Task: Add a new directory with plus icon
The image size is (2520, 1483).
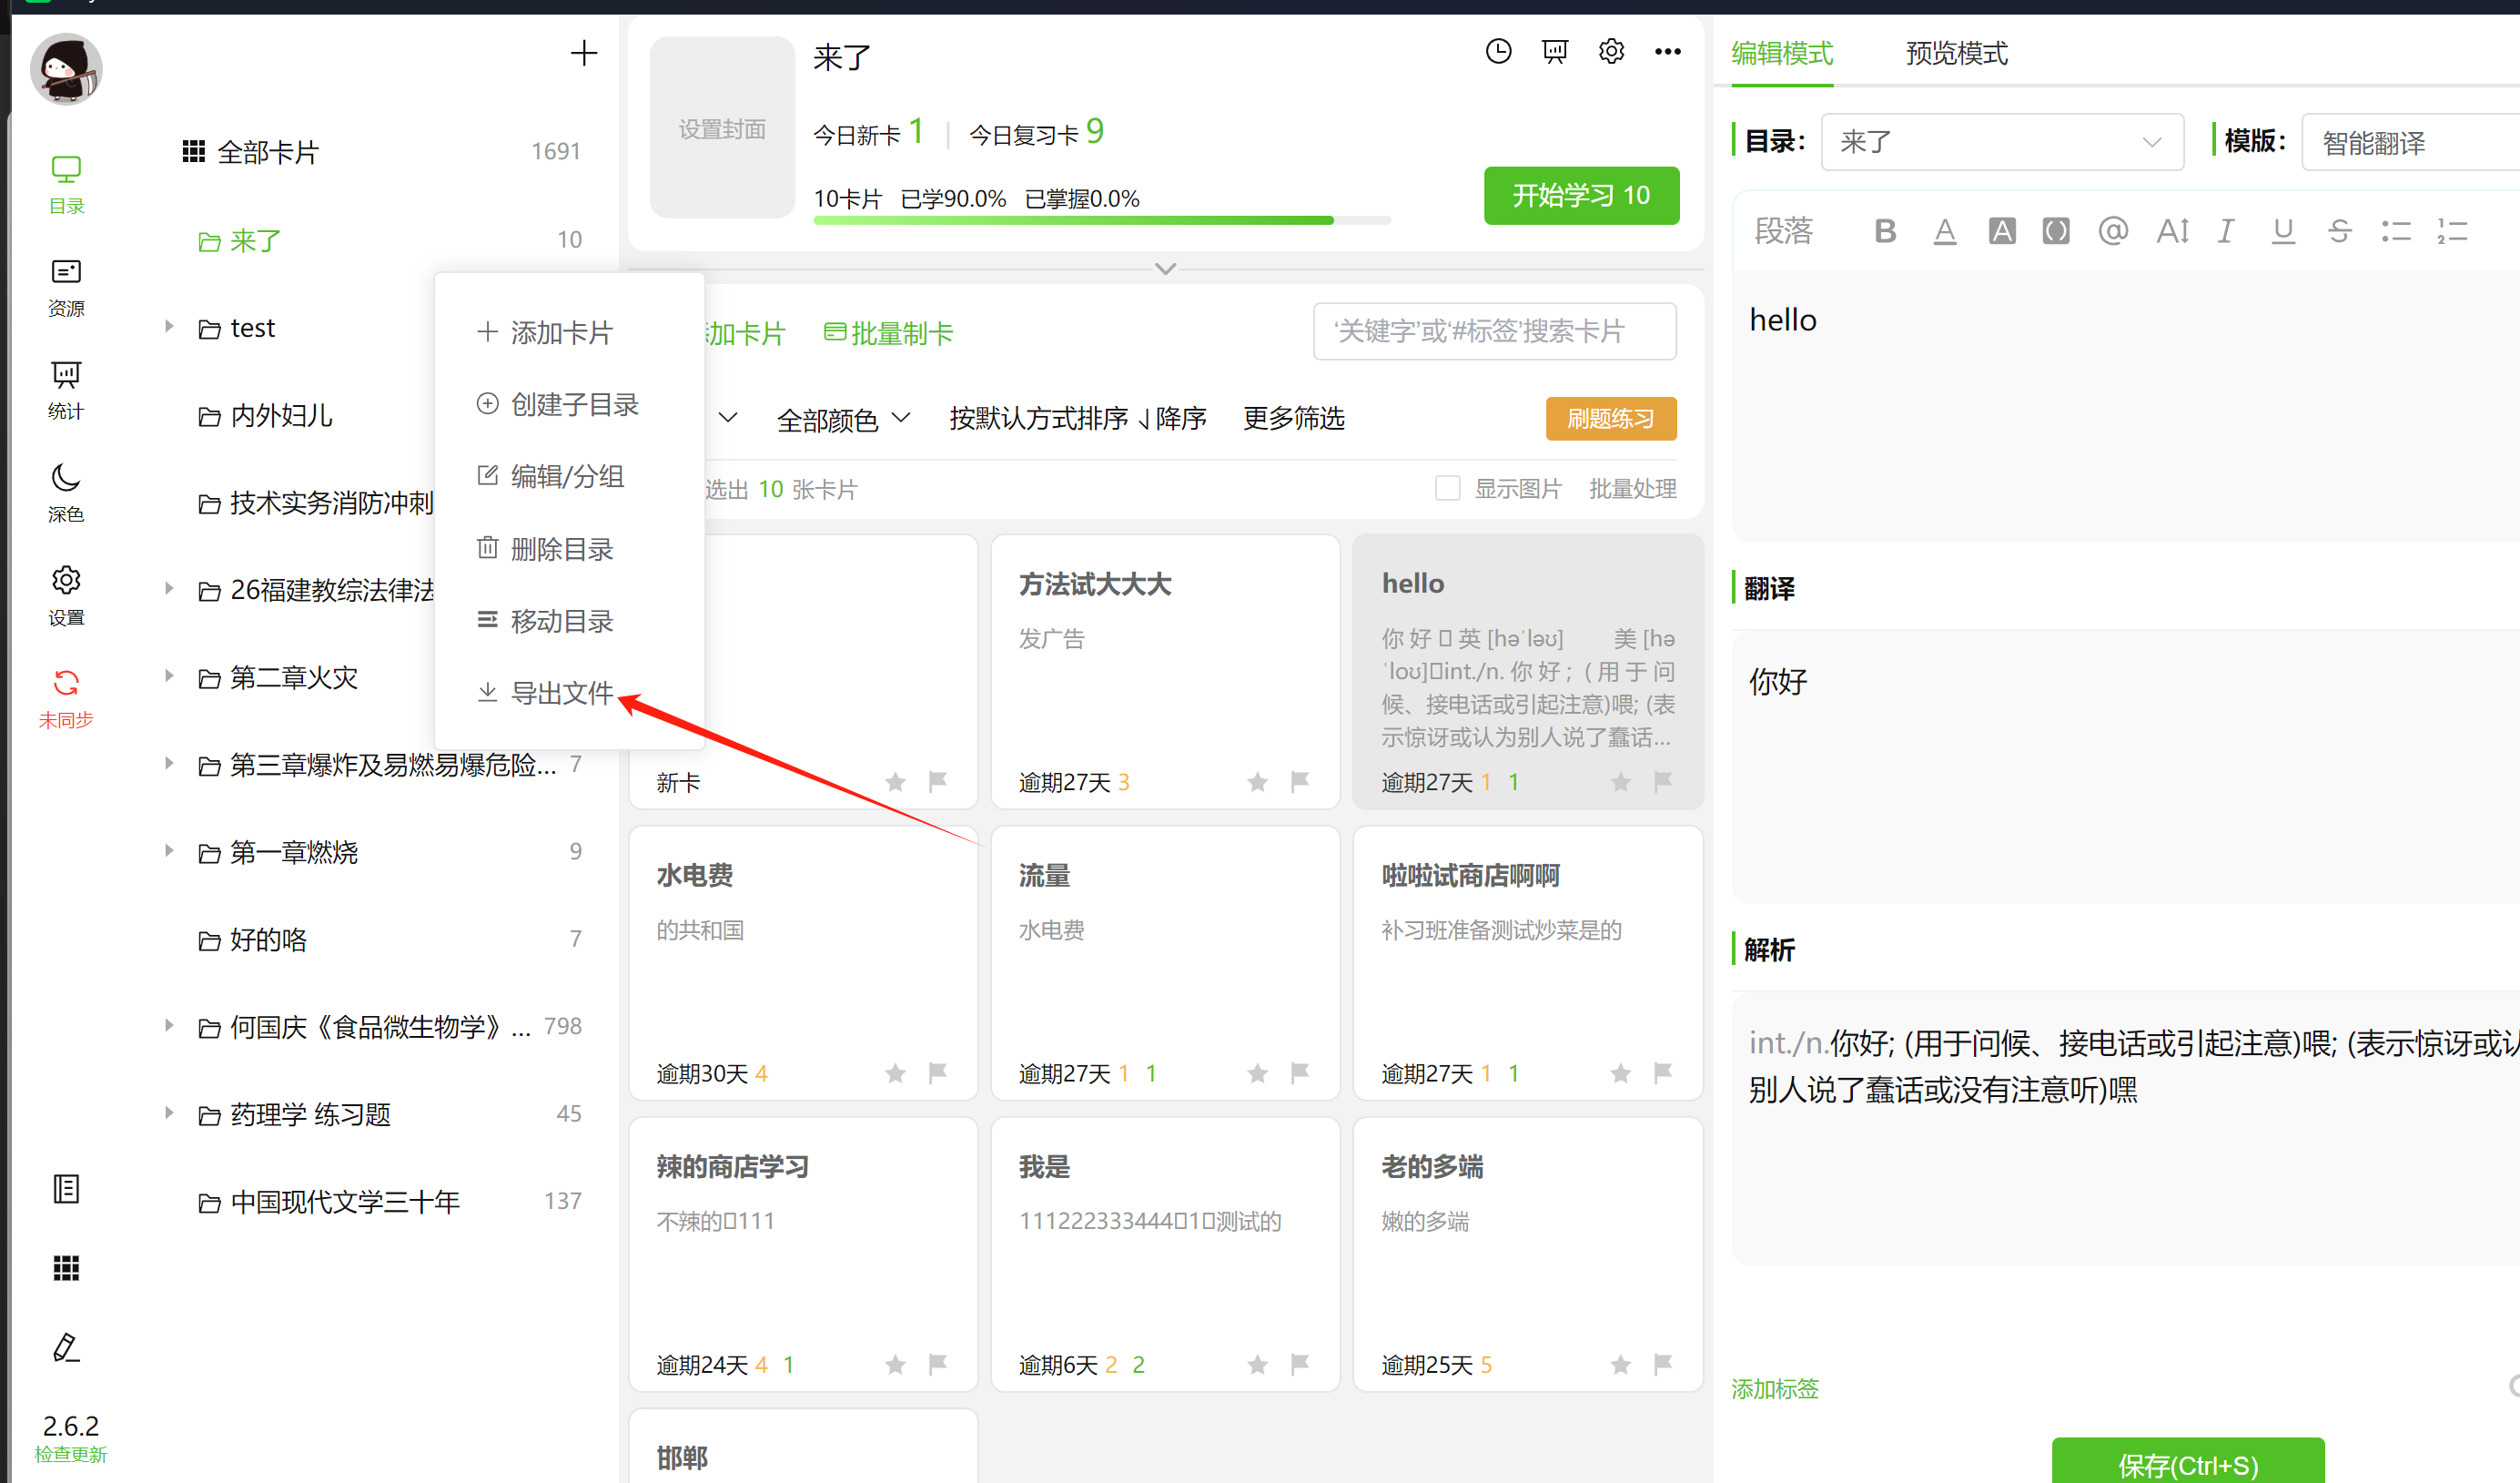Action: (x=584, y=53)
